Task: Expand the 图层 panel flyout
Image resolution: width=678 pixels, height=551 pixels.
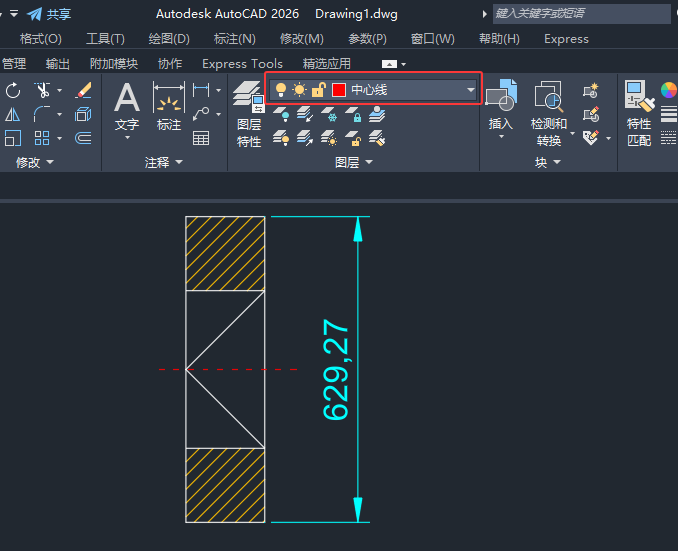Action: [353, 162]
